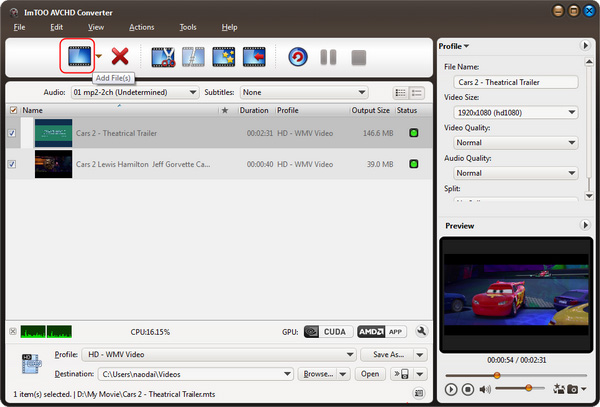Mute the preview speaker icon
Image resolution: width=600 pixels, height=407 pixels.
coord(484,389)
